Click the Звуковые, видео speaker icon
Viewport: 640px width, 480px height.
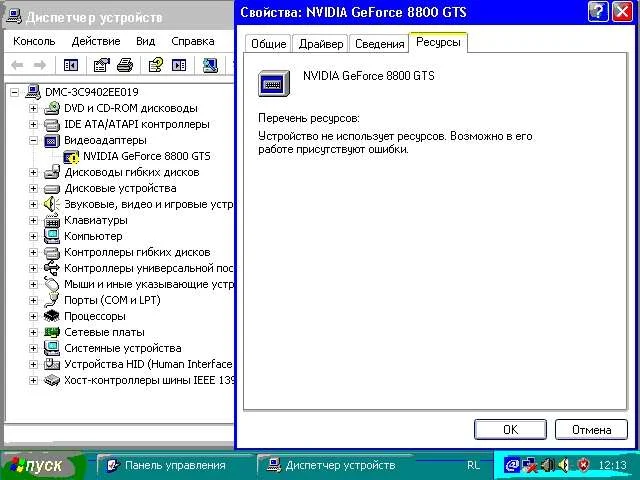[52, 204]
